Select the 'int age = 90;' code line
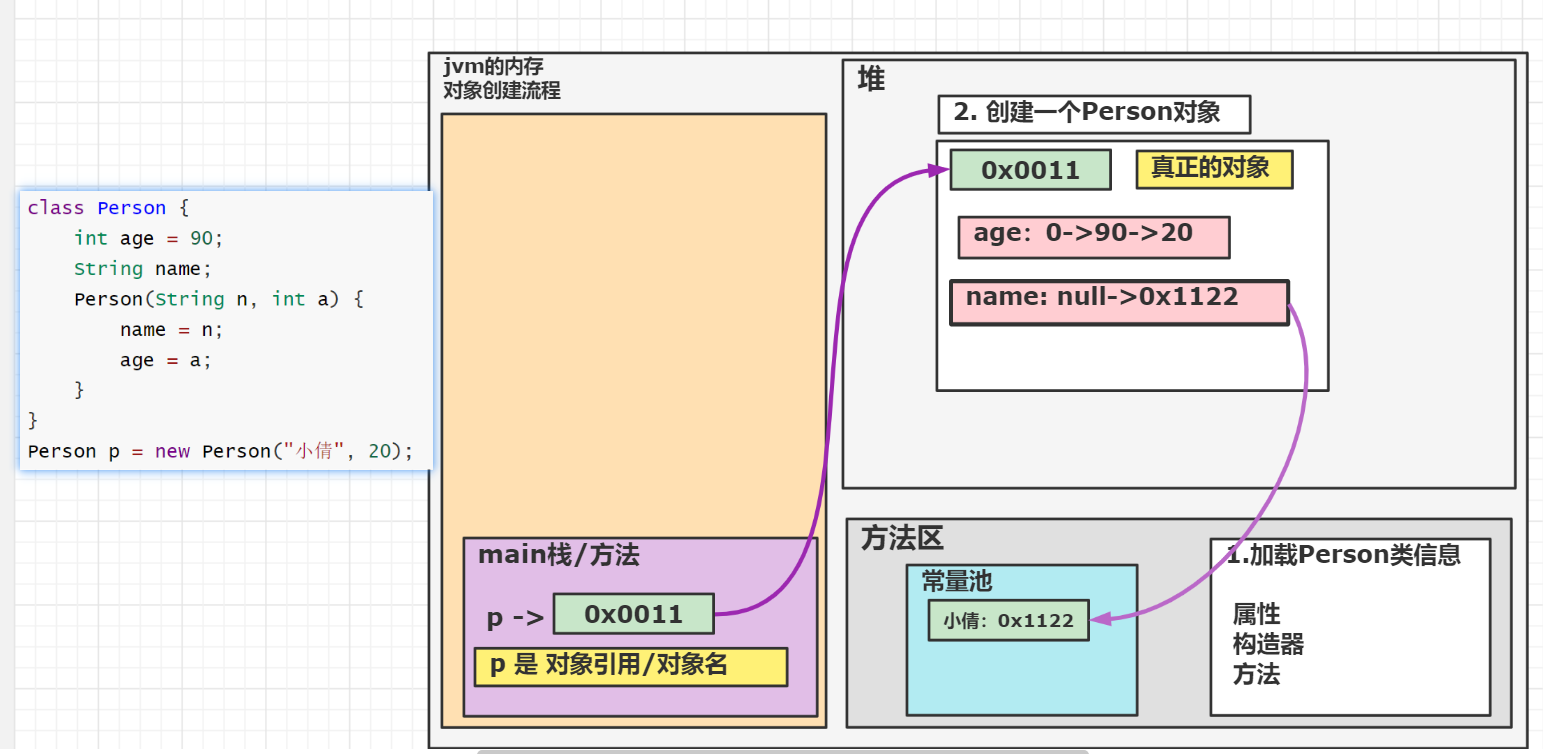The width and height of the screenshot is (1543, 754). pos(149,238)
